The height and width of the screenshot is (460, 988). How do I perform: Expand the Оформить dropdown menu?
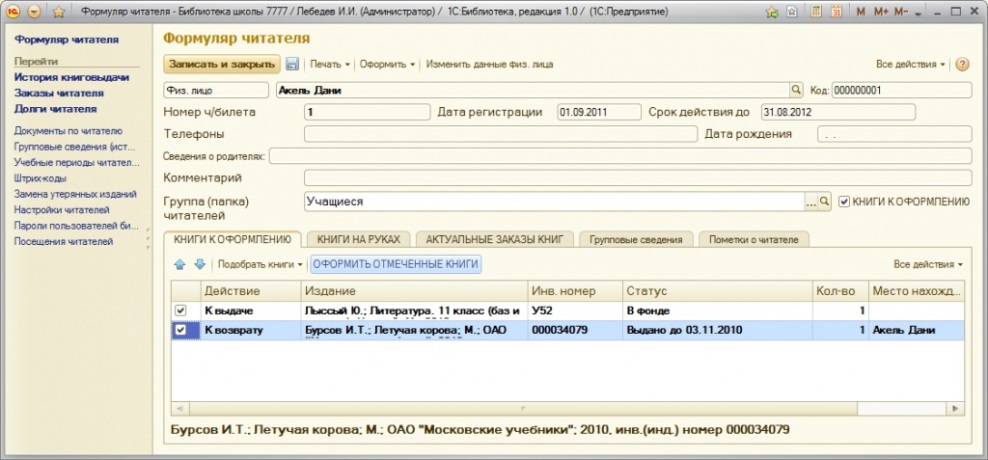(x=387, y=64)
